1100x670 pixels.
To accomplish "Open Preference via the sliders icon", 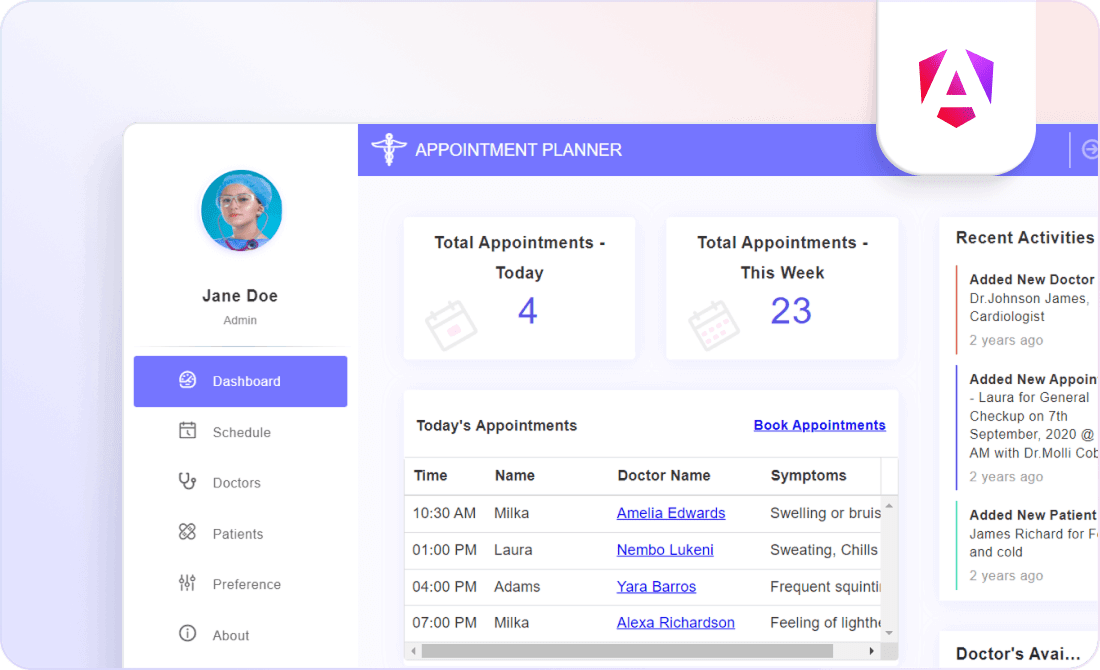I will [x=188, y=584].
